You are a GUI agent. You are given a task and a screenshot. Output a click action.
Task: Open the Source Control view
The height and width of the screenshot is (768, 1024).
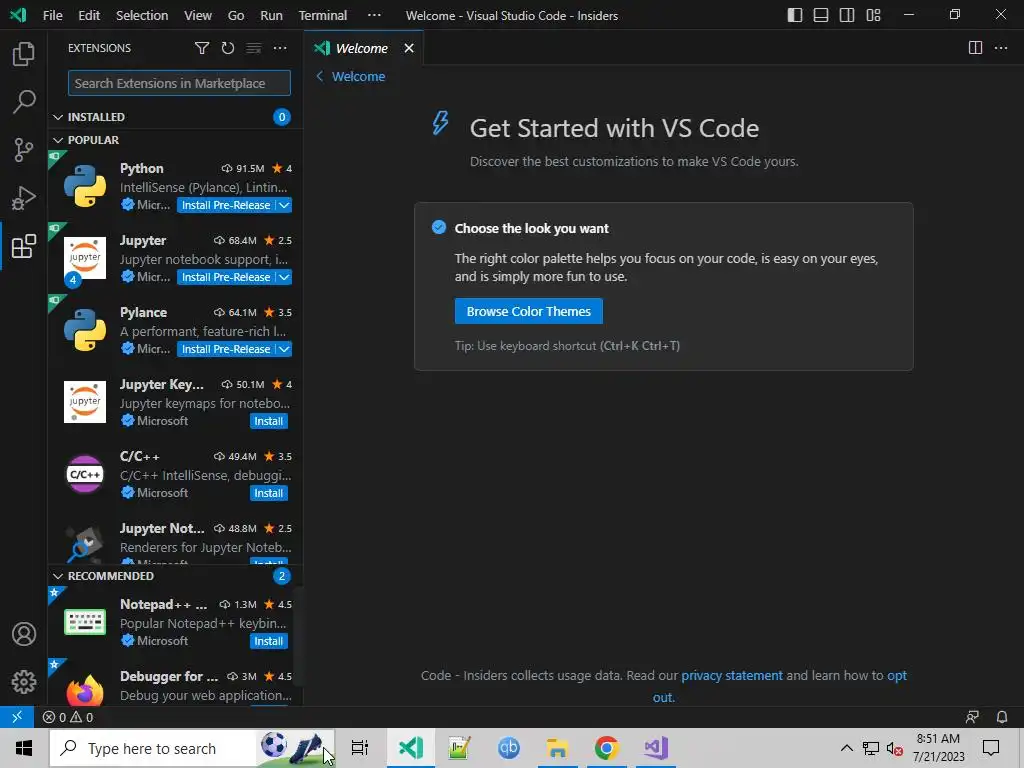click(x=24, y=150)
